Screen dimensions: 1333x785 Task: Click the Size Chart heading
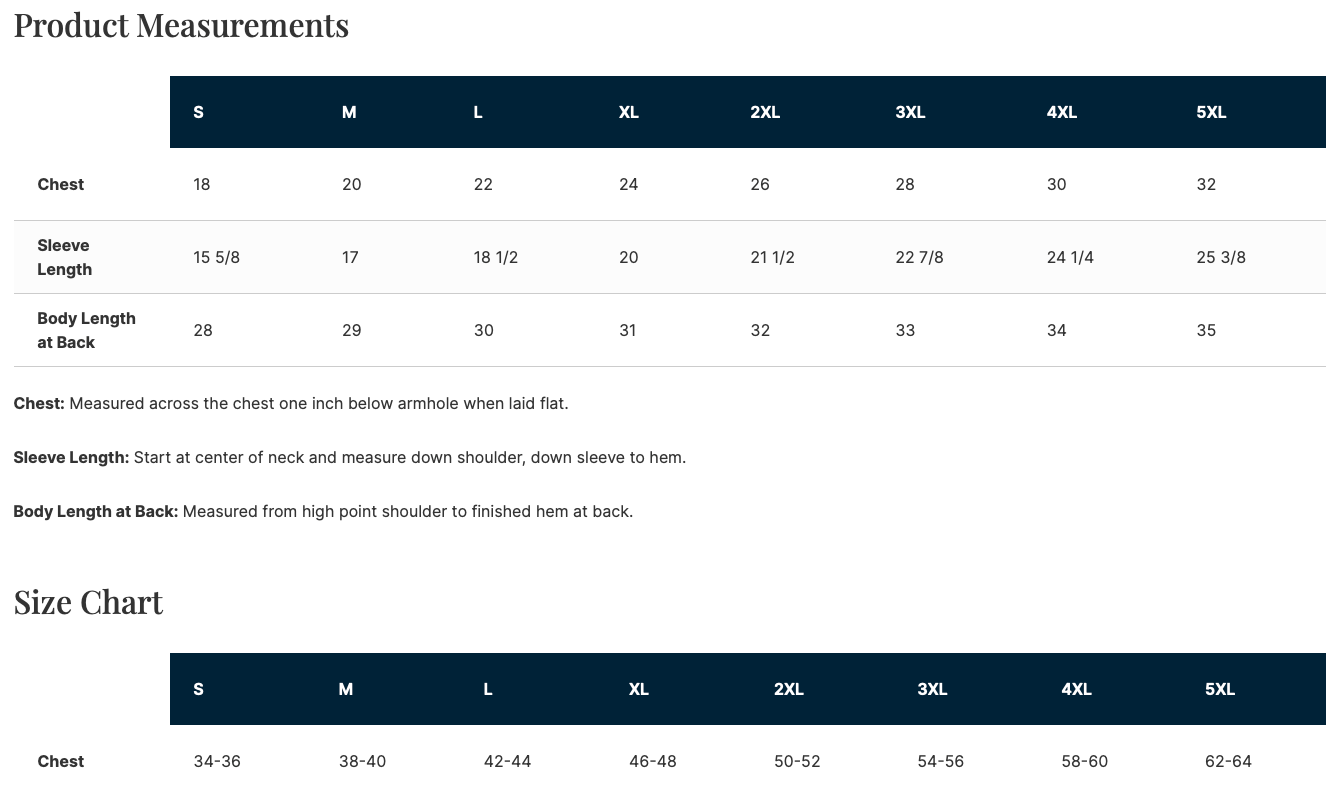(x=88, y=602)
